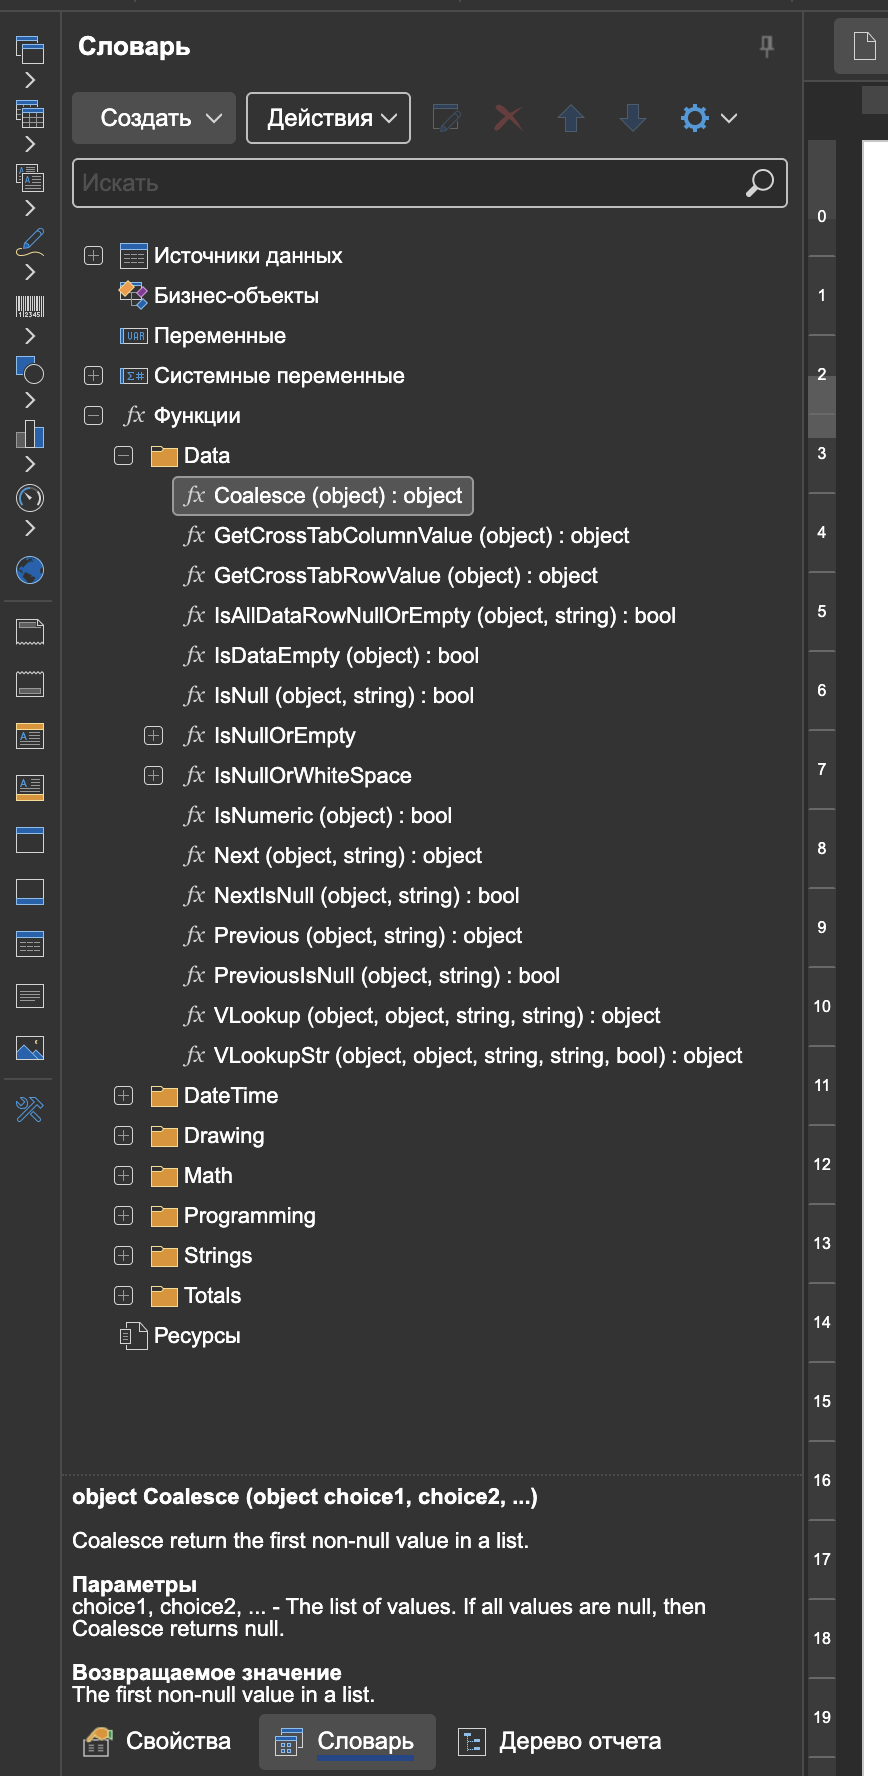Switch to the Дерево отчета tab

pos(559,1741)
